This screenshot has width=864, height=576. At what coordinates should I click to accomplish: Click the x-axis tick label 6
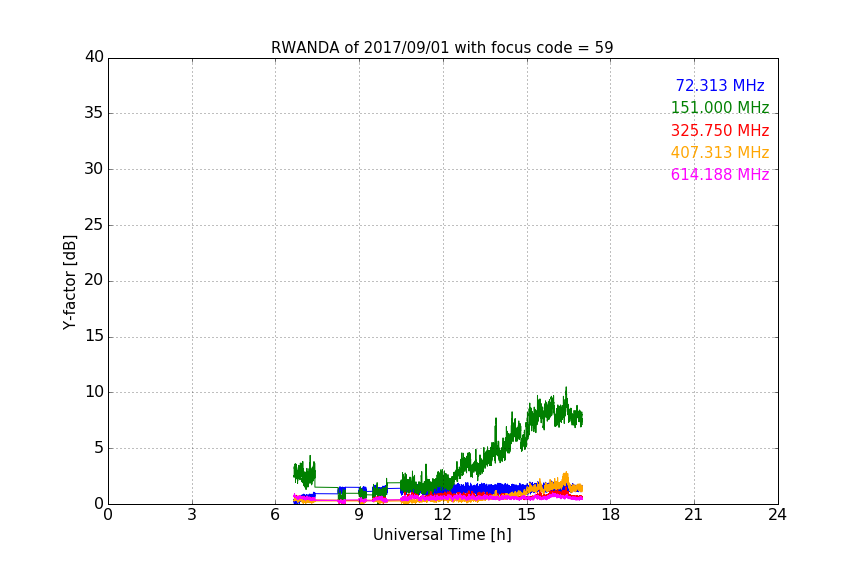click(x=276, y=515)
